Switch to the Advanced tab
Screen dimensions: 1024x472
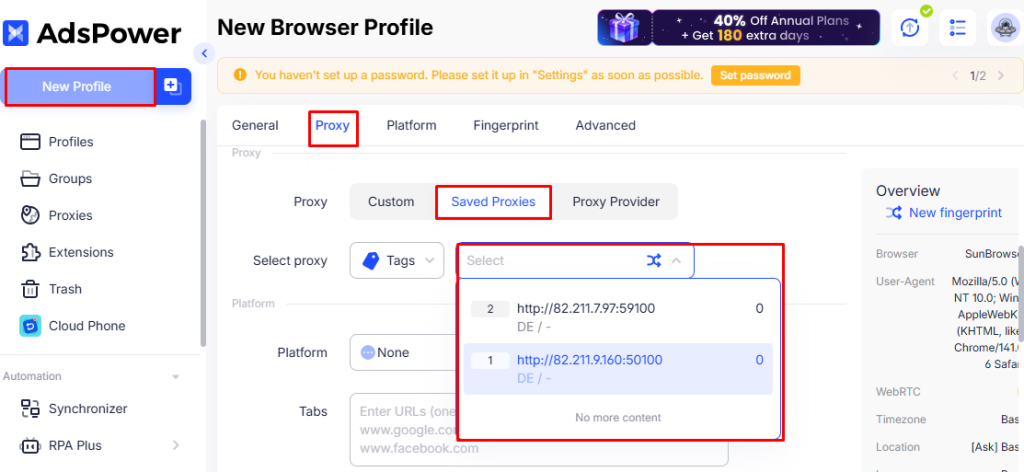(605, 125)
